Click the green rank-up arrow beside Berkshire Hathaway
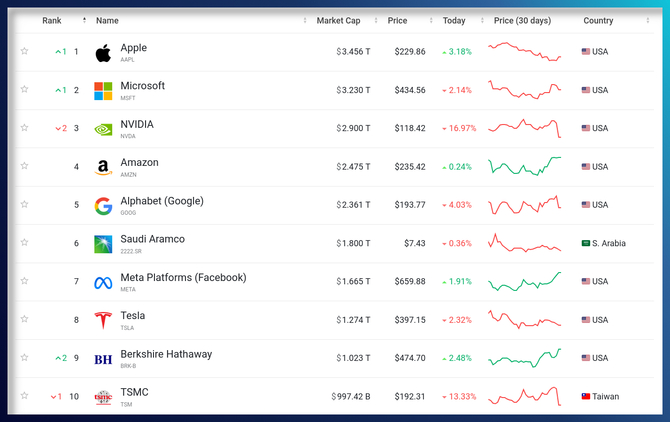The image size is (670, 422). (x=58, y=358)
